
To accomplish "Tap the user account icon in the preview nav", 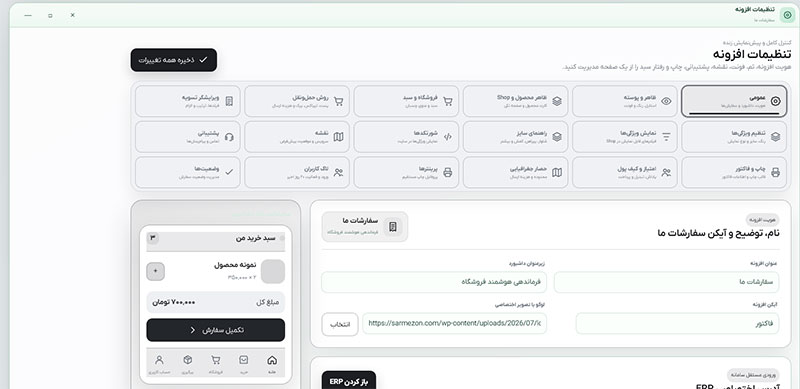I will coord(159,360).
